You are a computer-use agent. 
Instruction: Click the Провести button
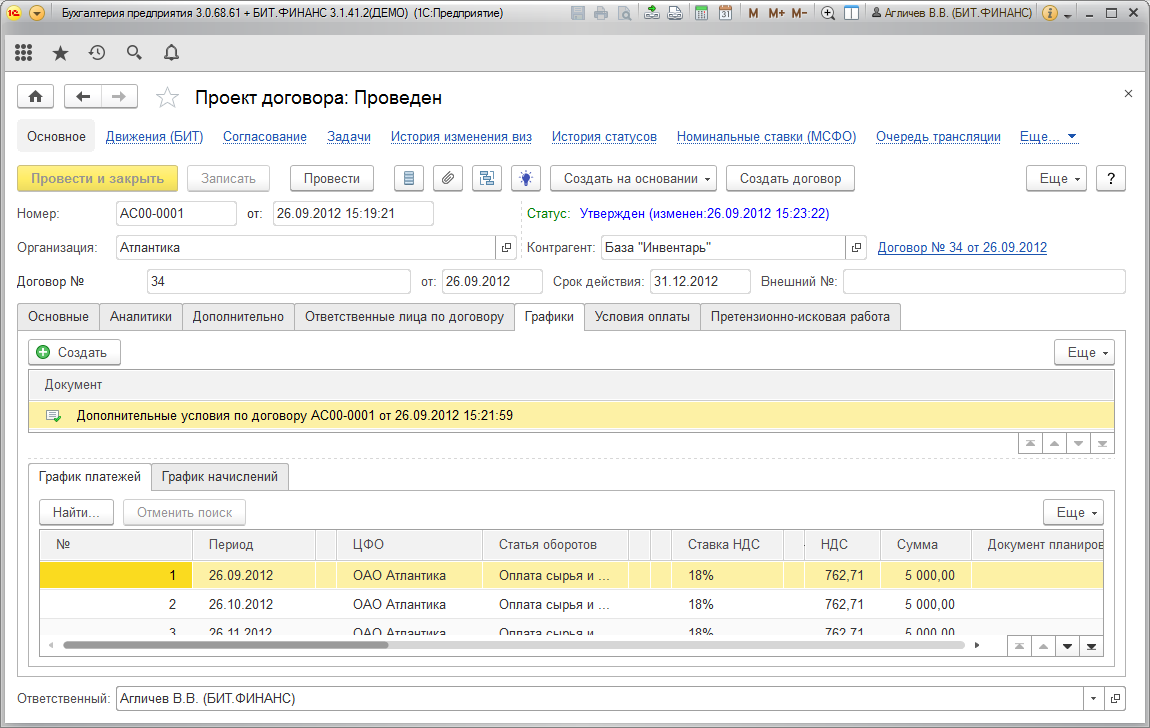[x=332, y=178]
